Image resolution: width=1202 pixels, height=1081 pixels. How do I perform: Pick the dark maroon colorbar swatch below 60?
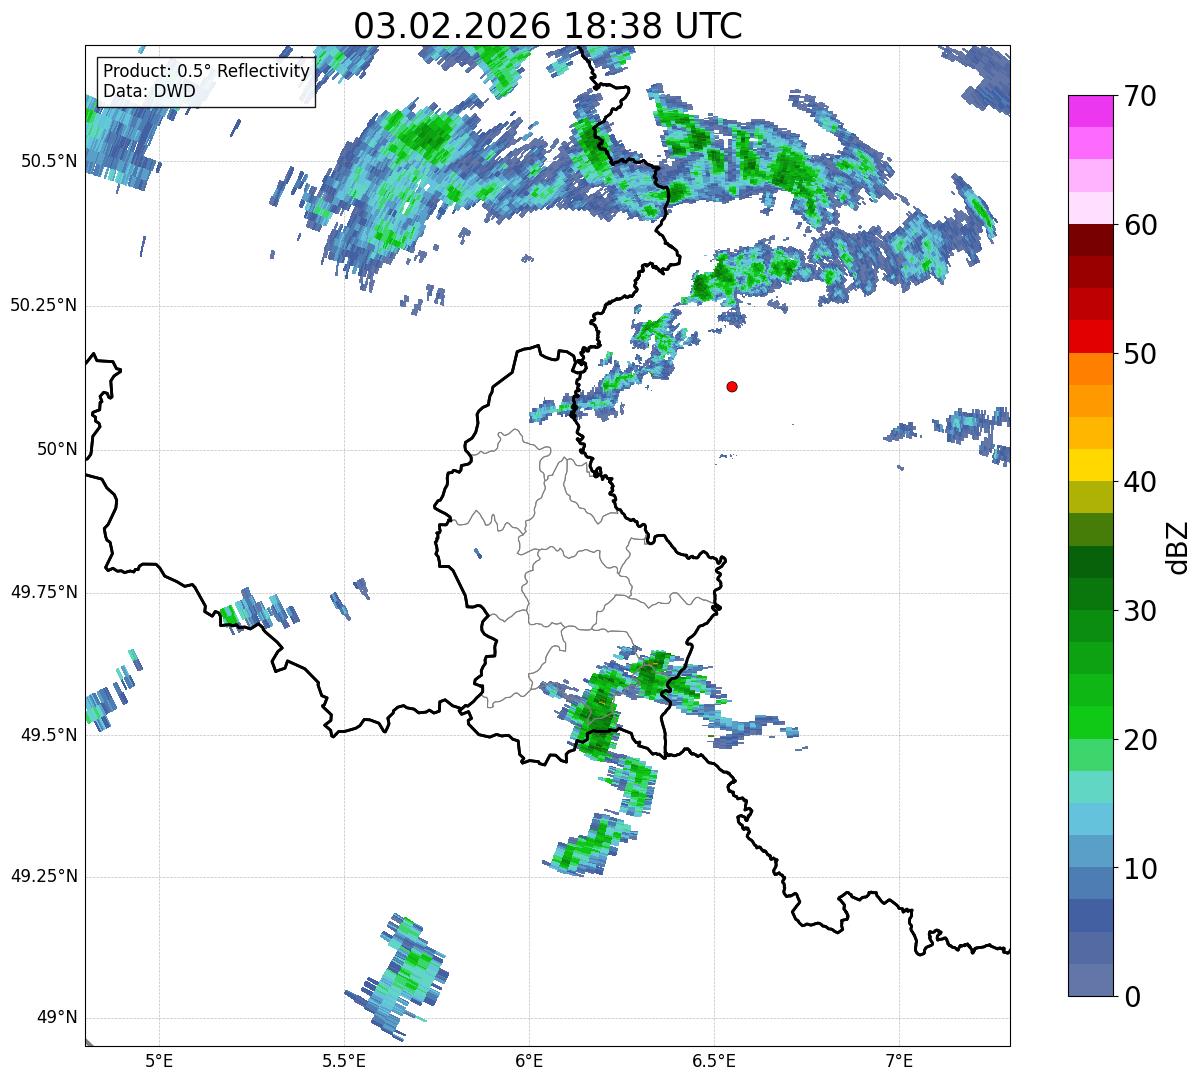[1091, 241]
